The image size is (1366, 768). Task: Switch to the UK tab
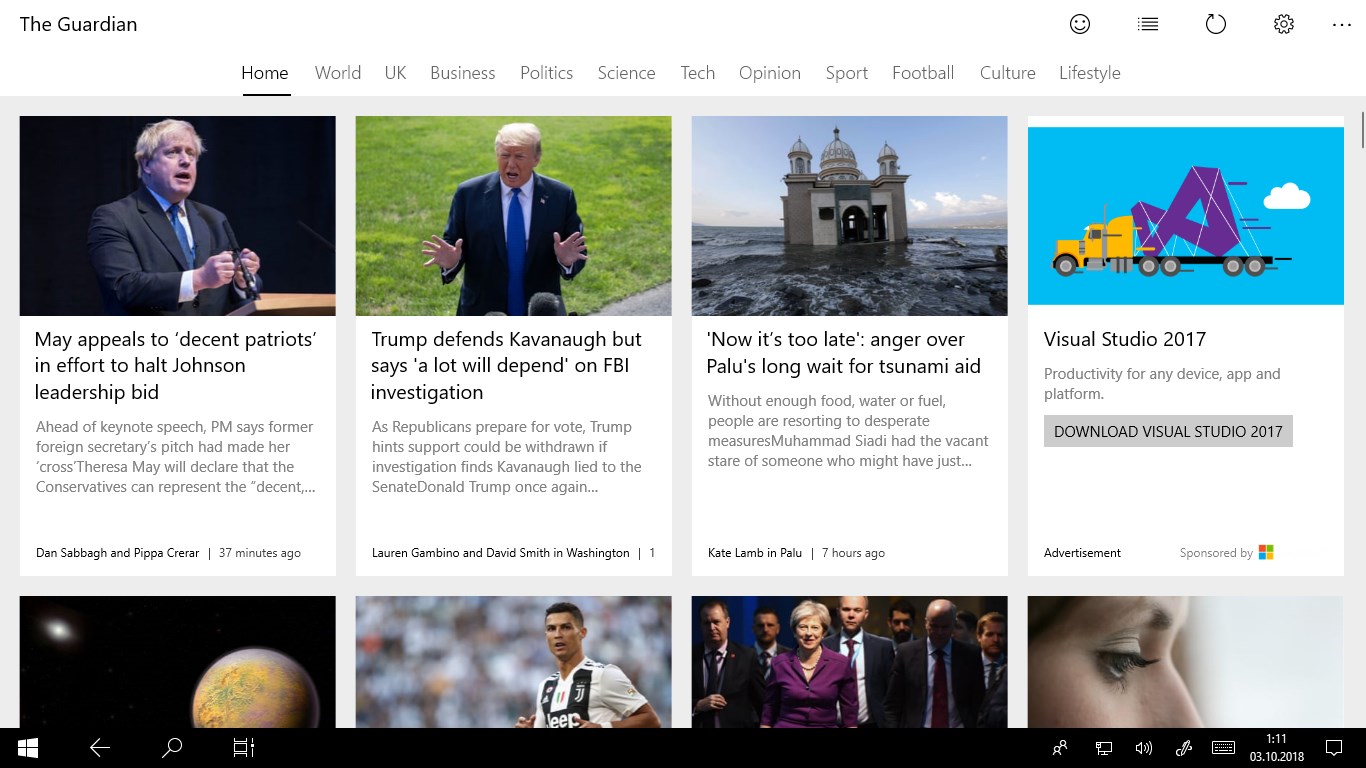pyautogui.click(x=396, y=73)
